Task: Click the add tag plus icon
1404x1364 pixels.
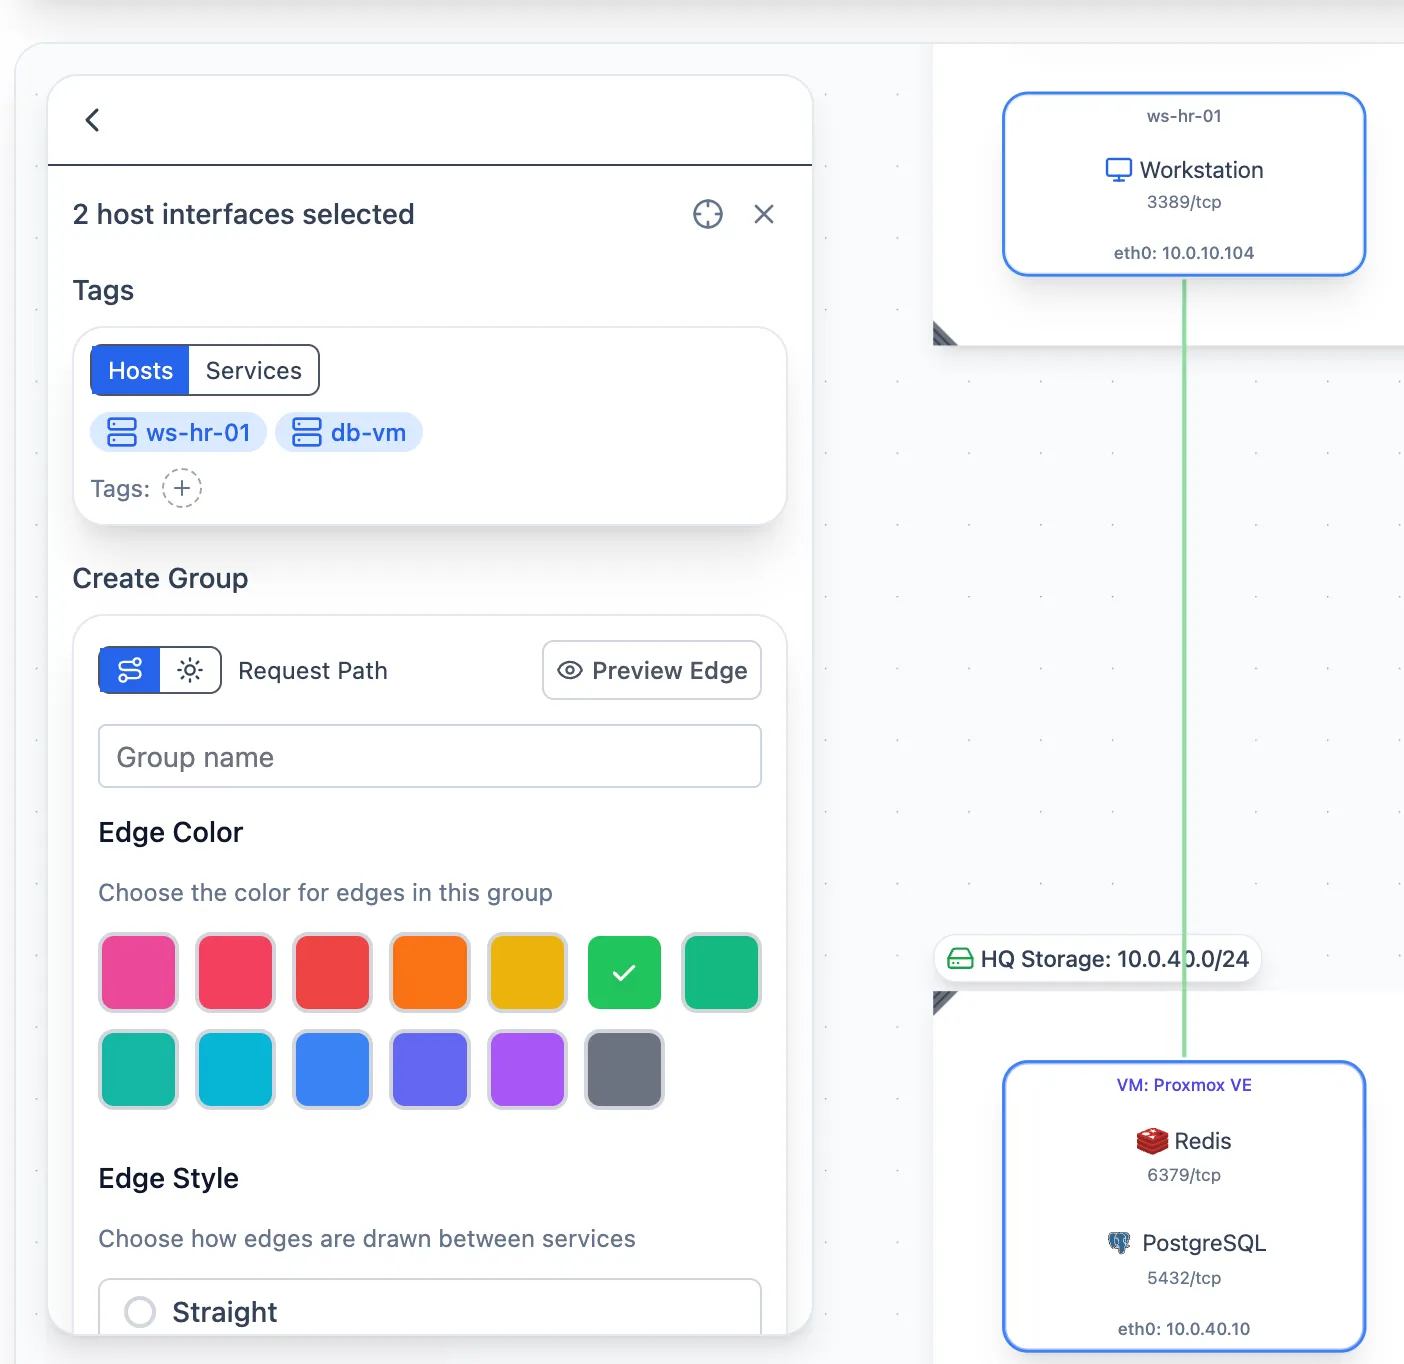Action: pyautogui.click(x=182, y=489)
